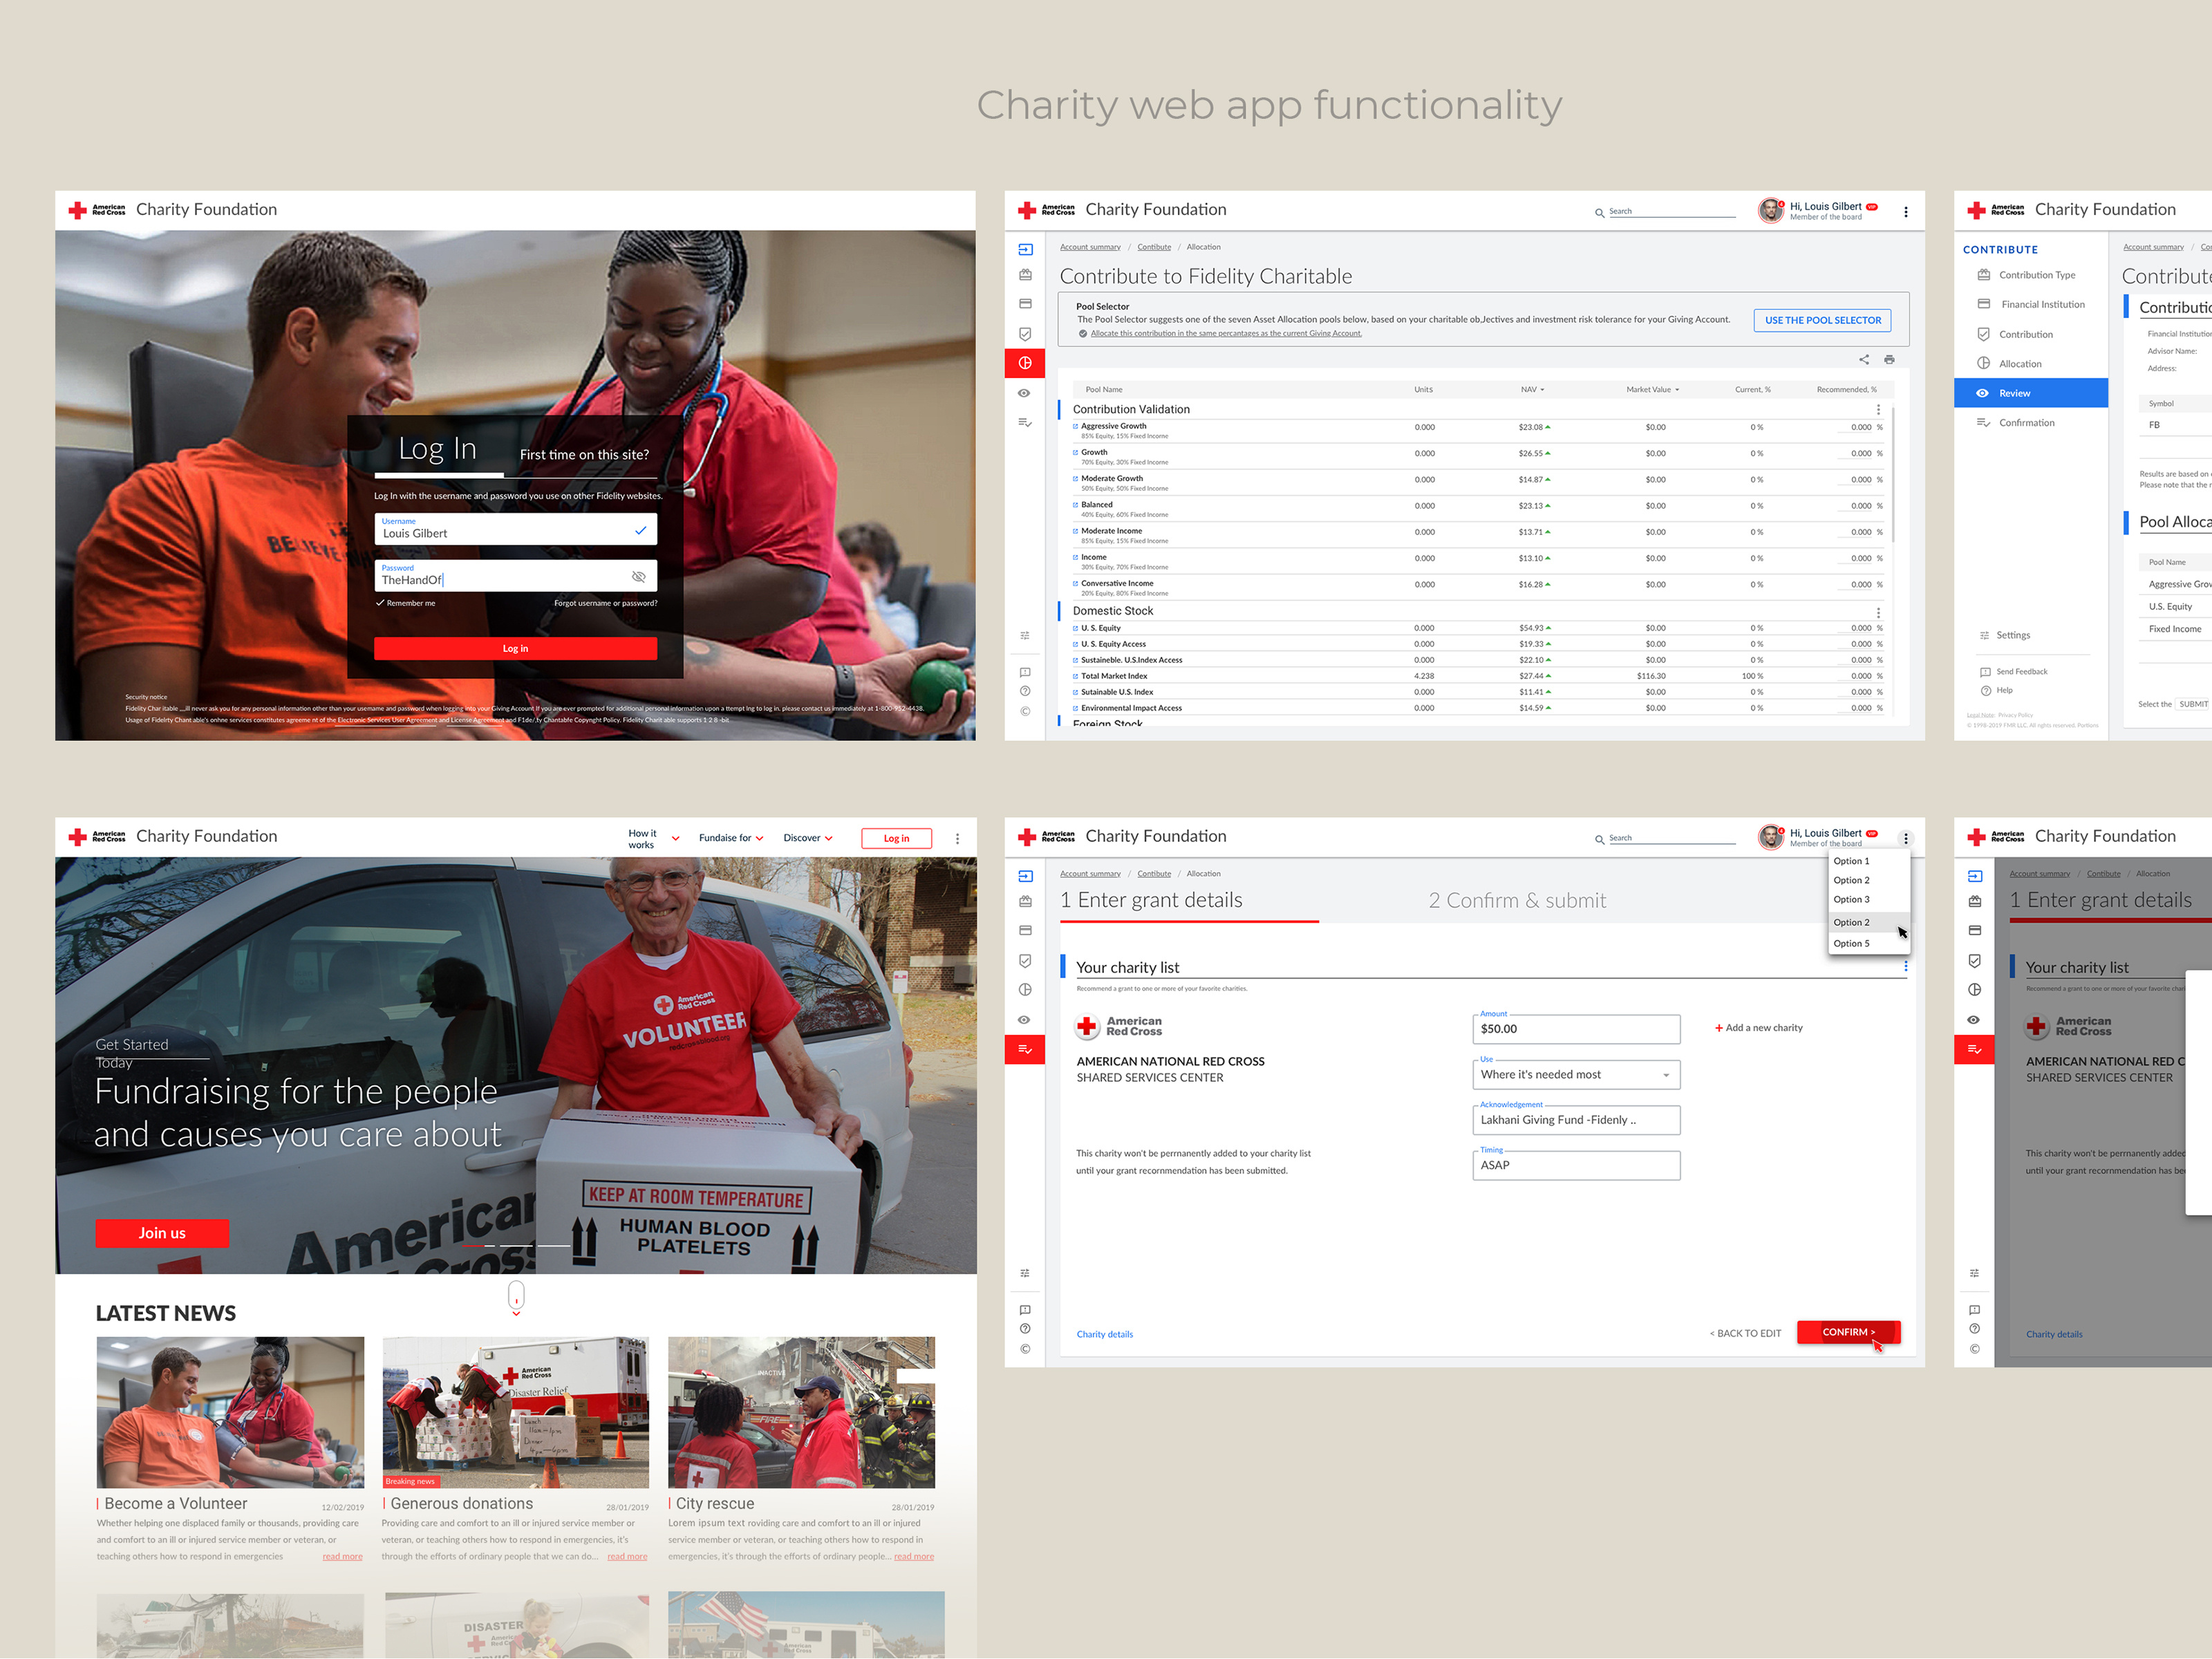The height and width of the screenshot is (1659, 2212).
Task: Click the USE THE POOL SELECTOR button
Action: (x=1822, y=321)
